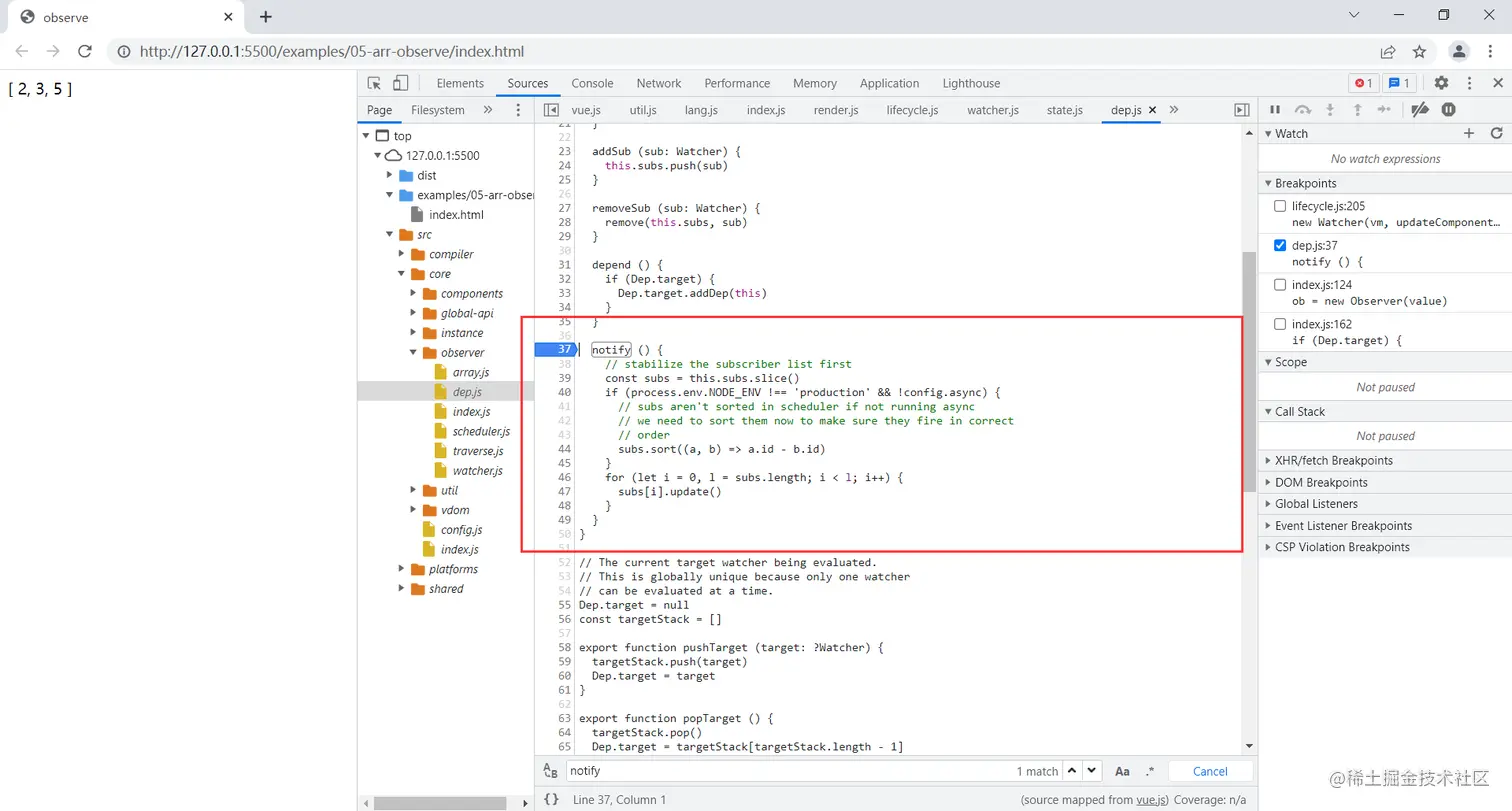Click the code editor vertical scrollbar
Image resolution: width=1512 pixels, height=811 pixels.
coord(1249,370)
